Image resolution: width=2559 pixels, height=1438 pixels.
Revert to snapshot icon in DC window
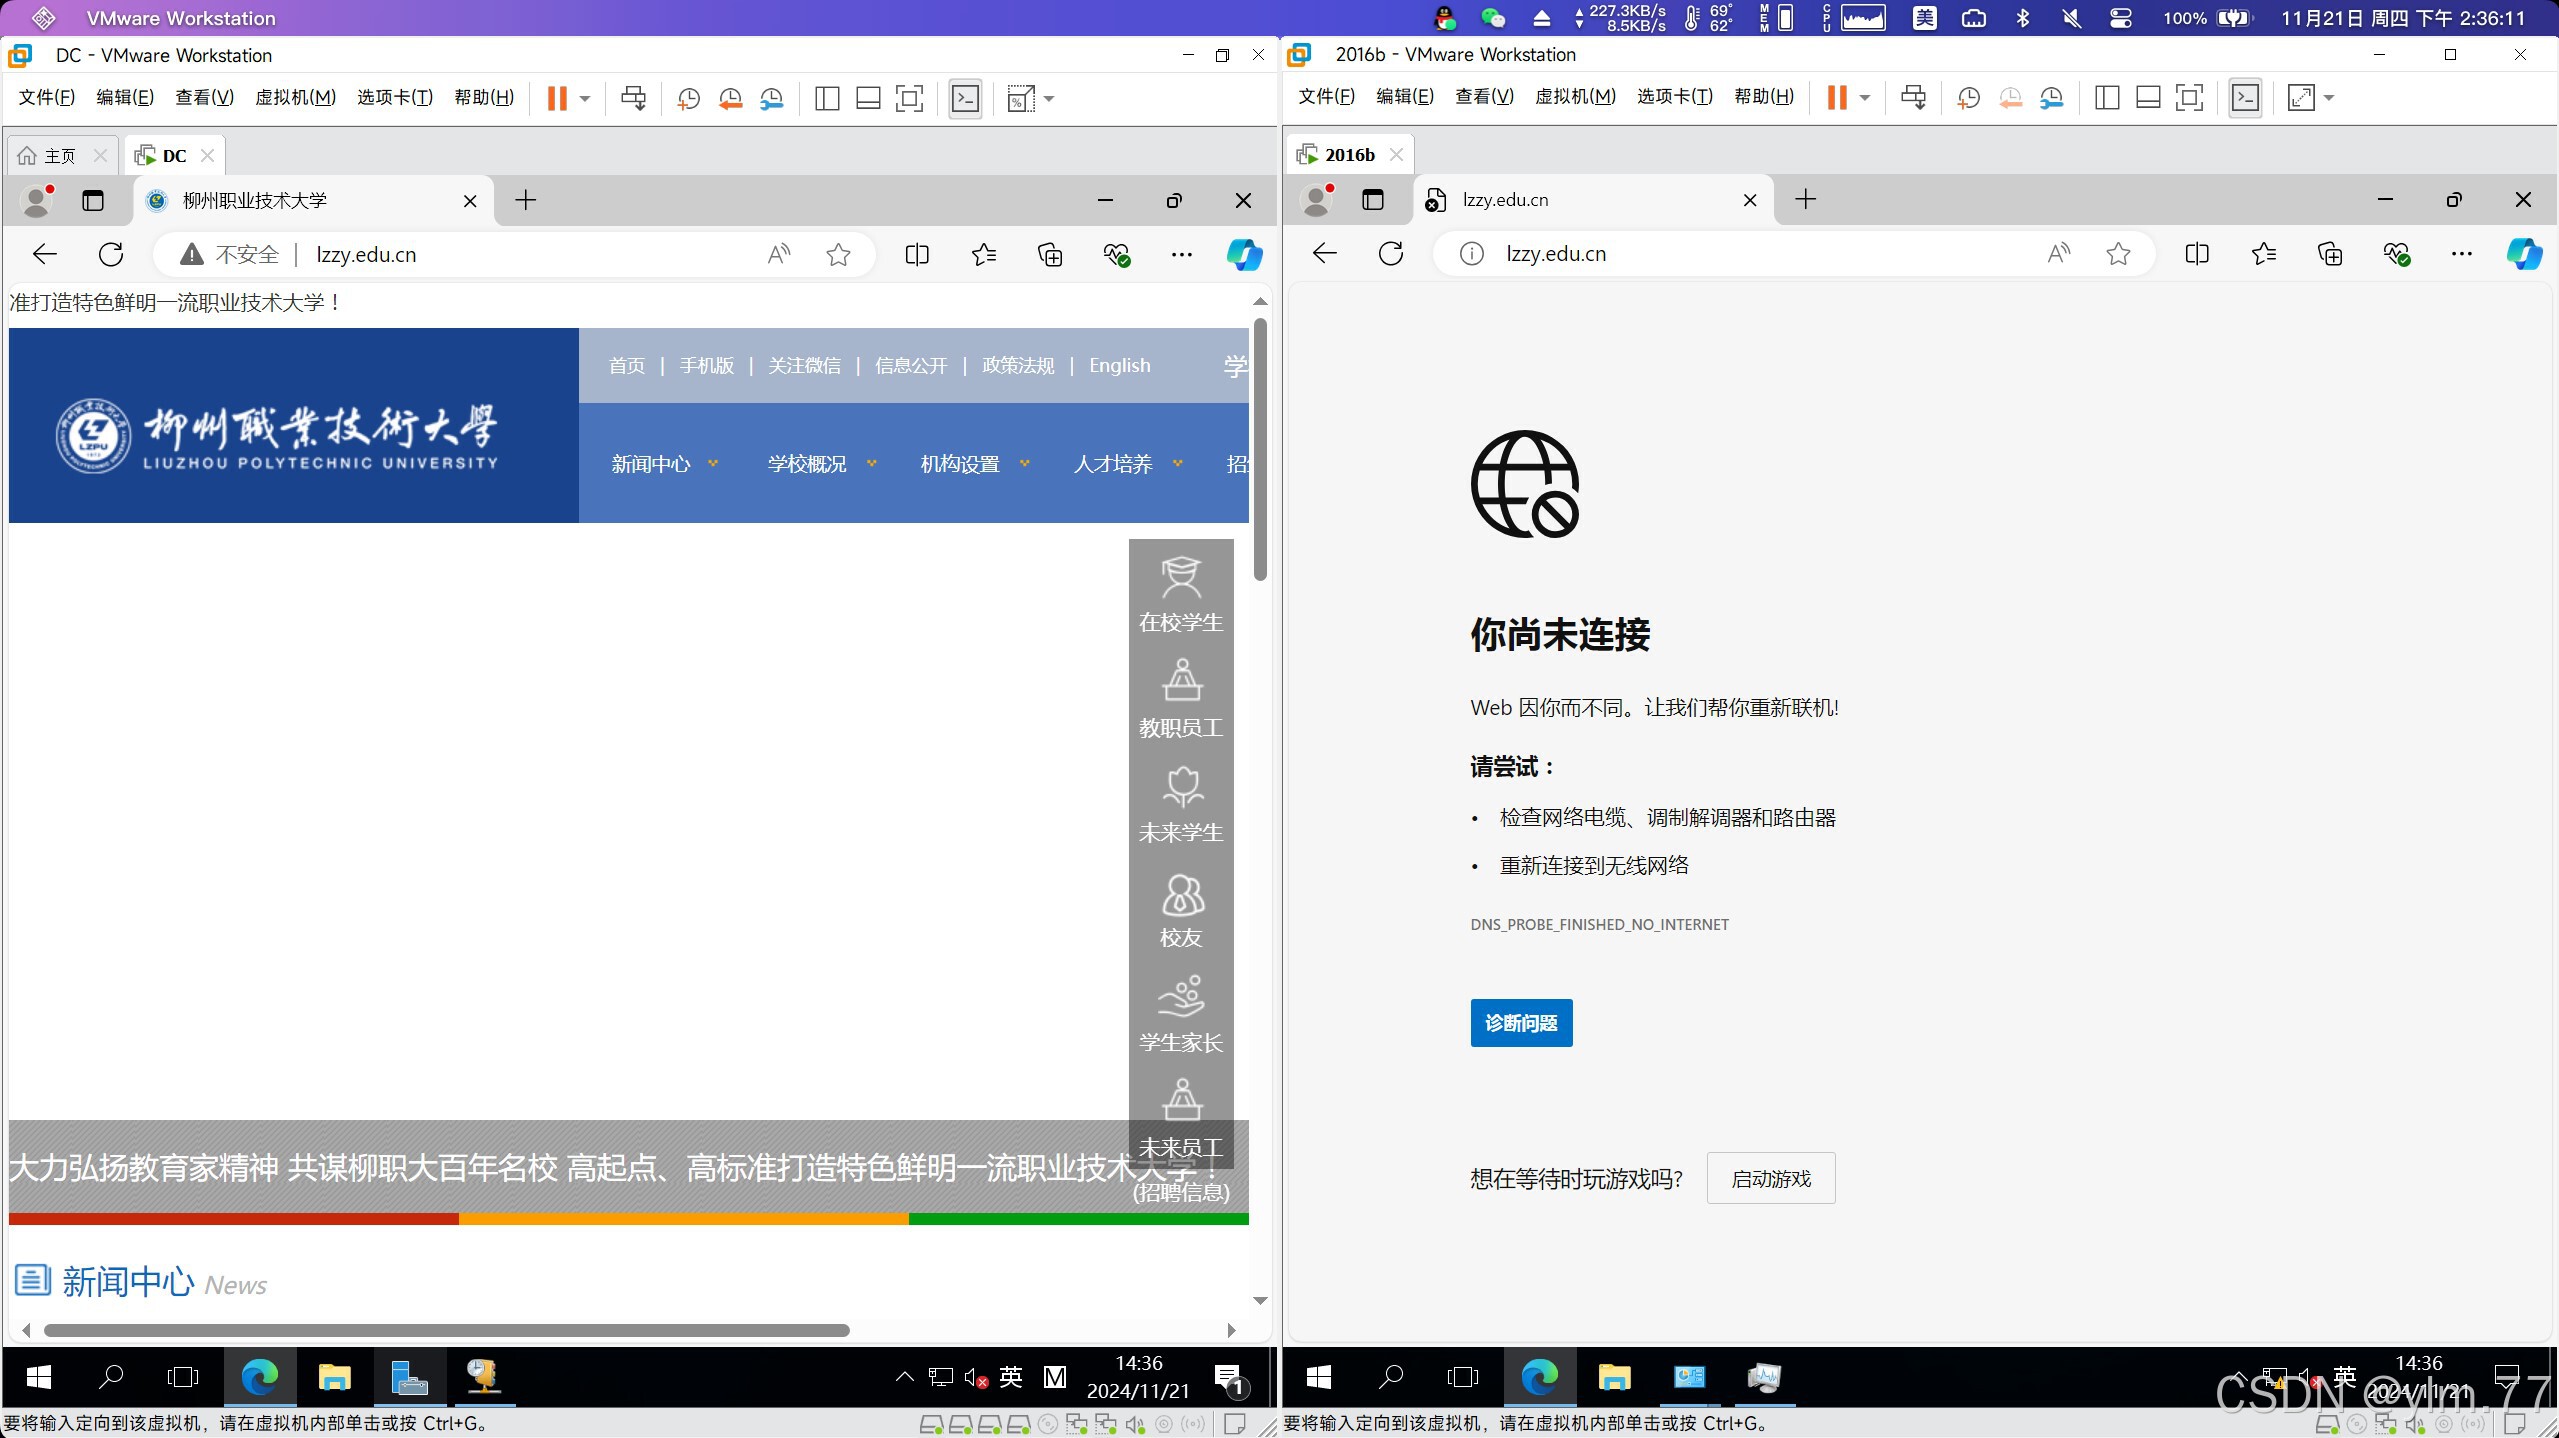730,98
